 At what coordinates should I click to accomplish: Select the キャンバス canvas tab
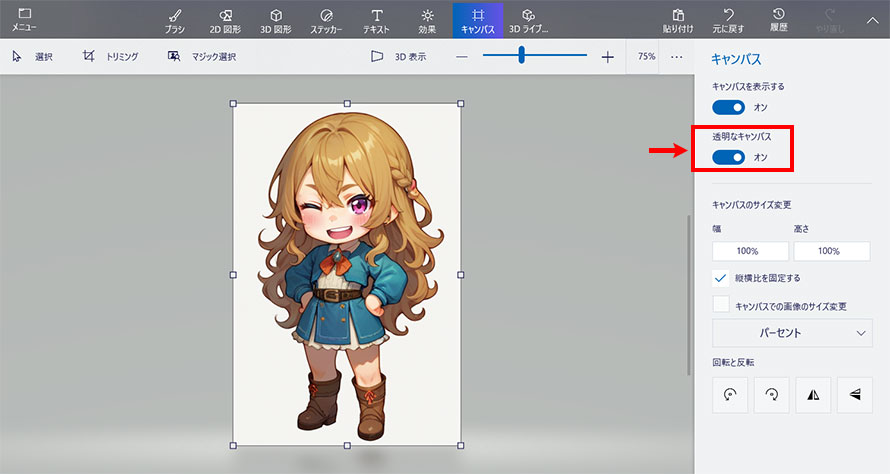pyautogui.click(x=478, y=21)
